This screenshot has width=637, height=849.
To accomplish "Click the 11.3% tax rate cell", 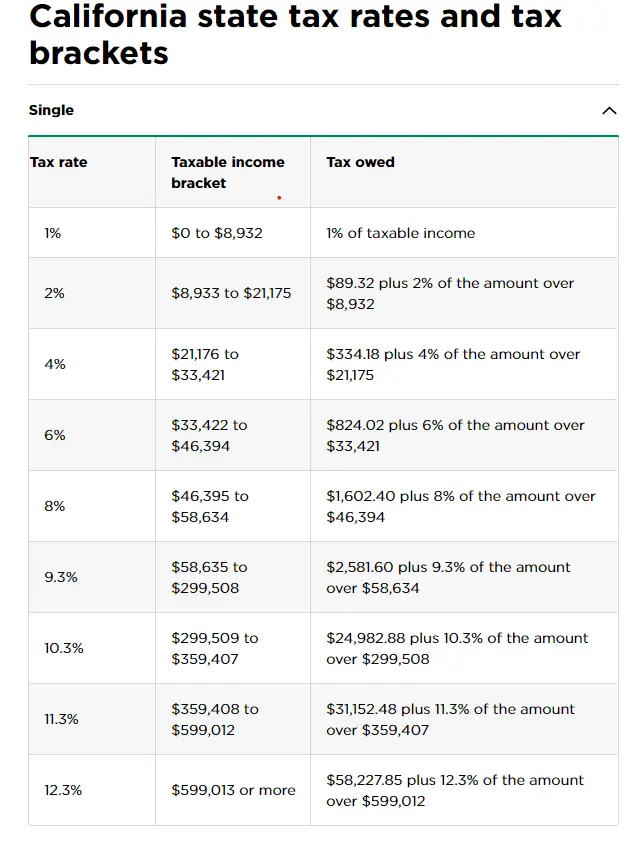I will (61, 719).
